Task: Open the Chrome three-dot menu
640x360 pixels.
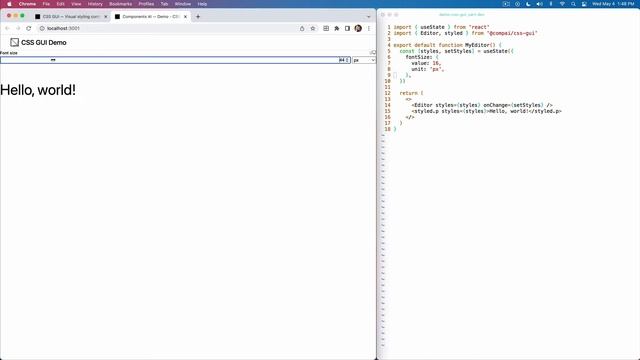Action: (x=369, y=28)
